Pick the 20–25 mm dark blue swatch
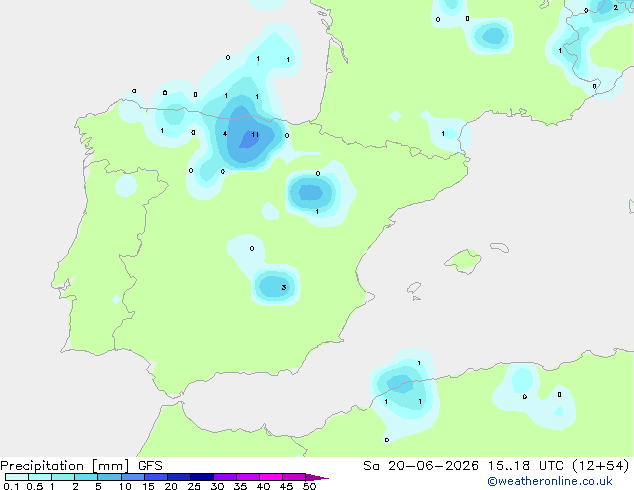The image size is (634, 490). point(179,477)
